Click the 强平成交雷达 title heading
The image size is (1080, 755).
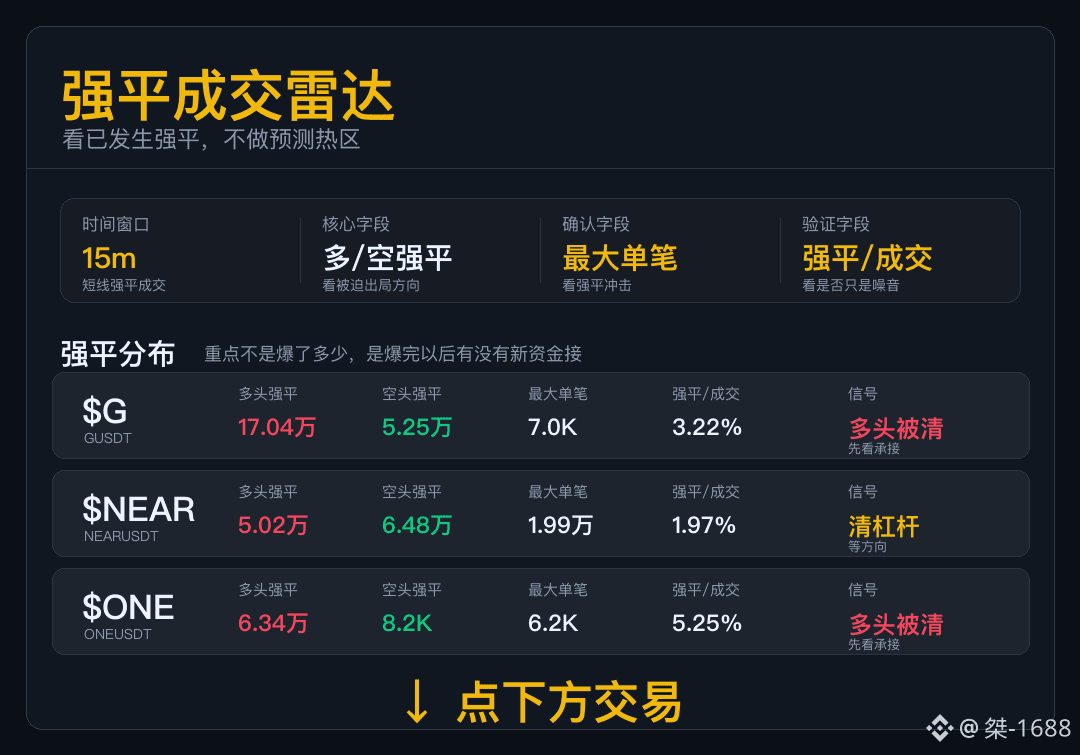click(x=228, y=96)
